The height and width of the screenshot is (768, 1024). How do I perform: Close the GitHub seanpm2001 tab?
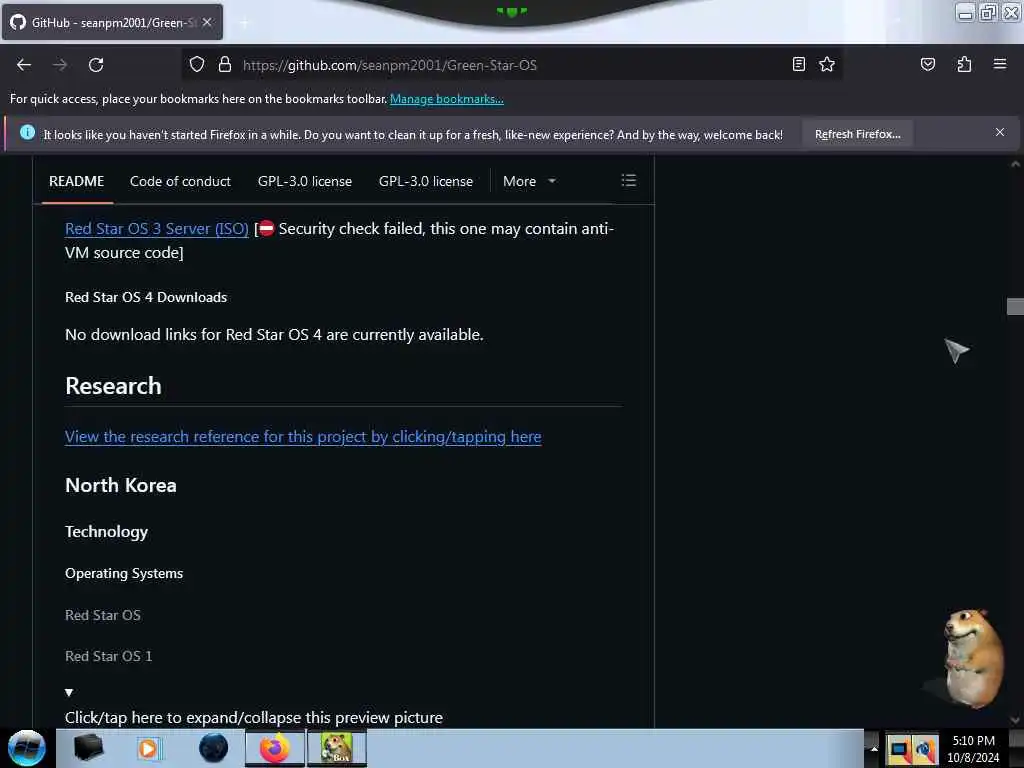(207, 22)
